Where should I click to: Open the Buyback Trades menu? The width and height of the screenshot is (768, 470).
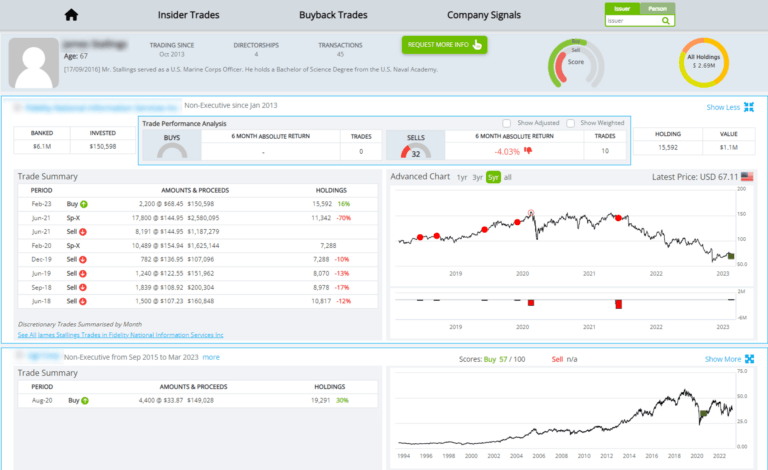point(333,15)
